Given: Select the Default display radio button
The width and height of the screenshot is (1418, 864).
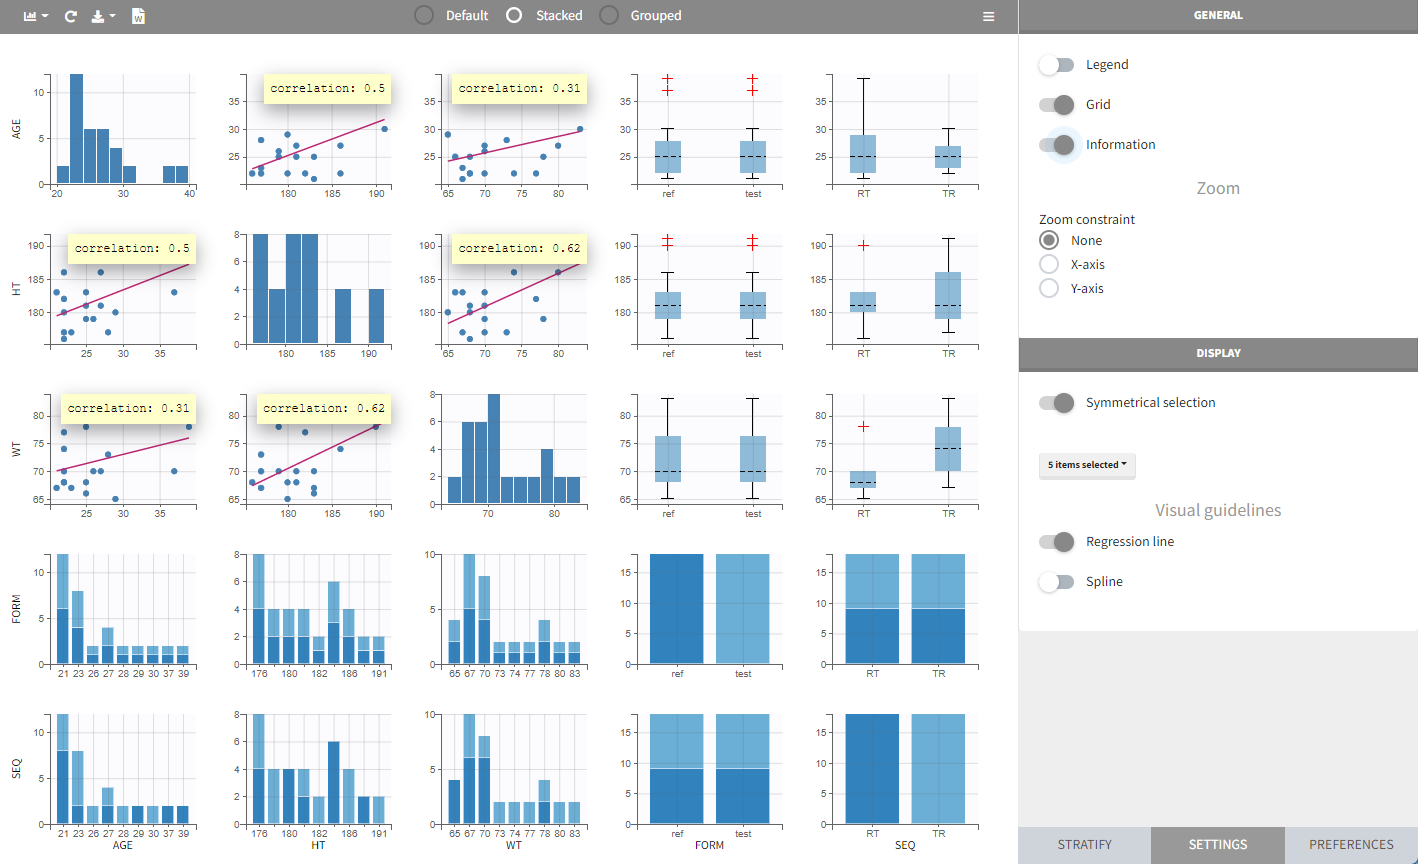Looking at the screenshot, I should 425,16.
